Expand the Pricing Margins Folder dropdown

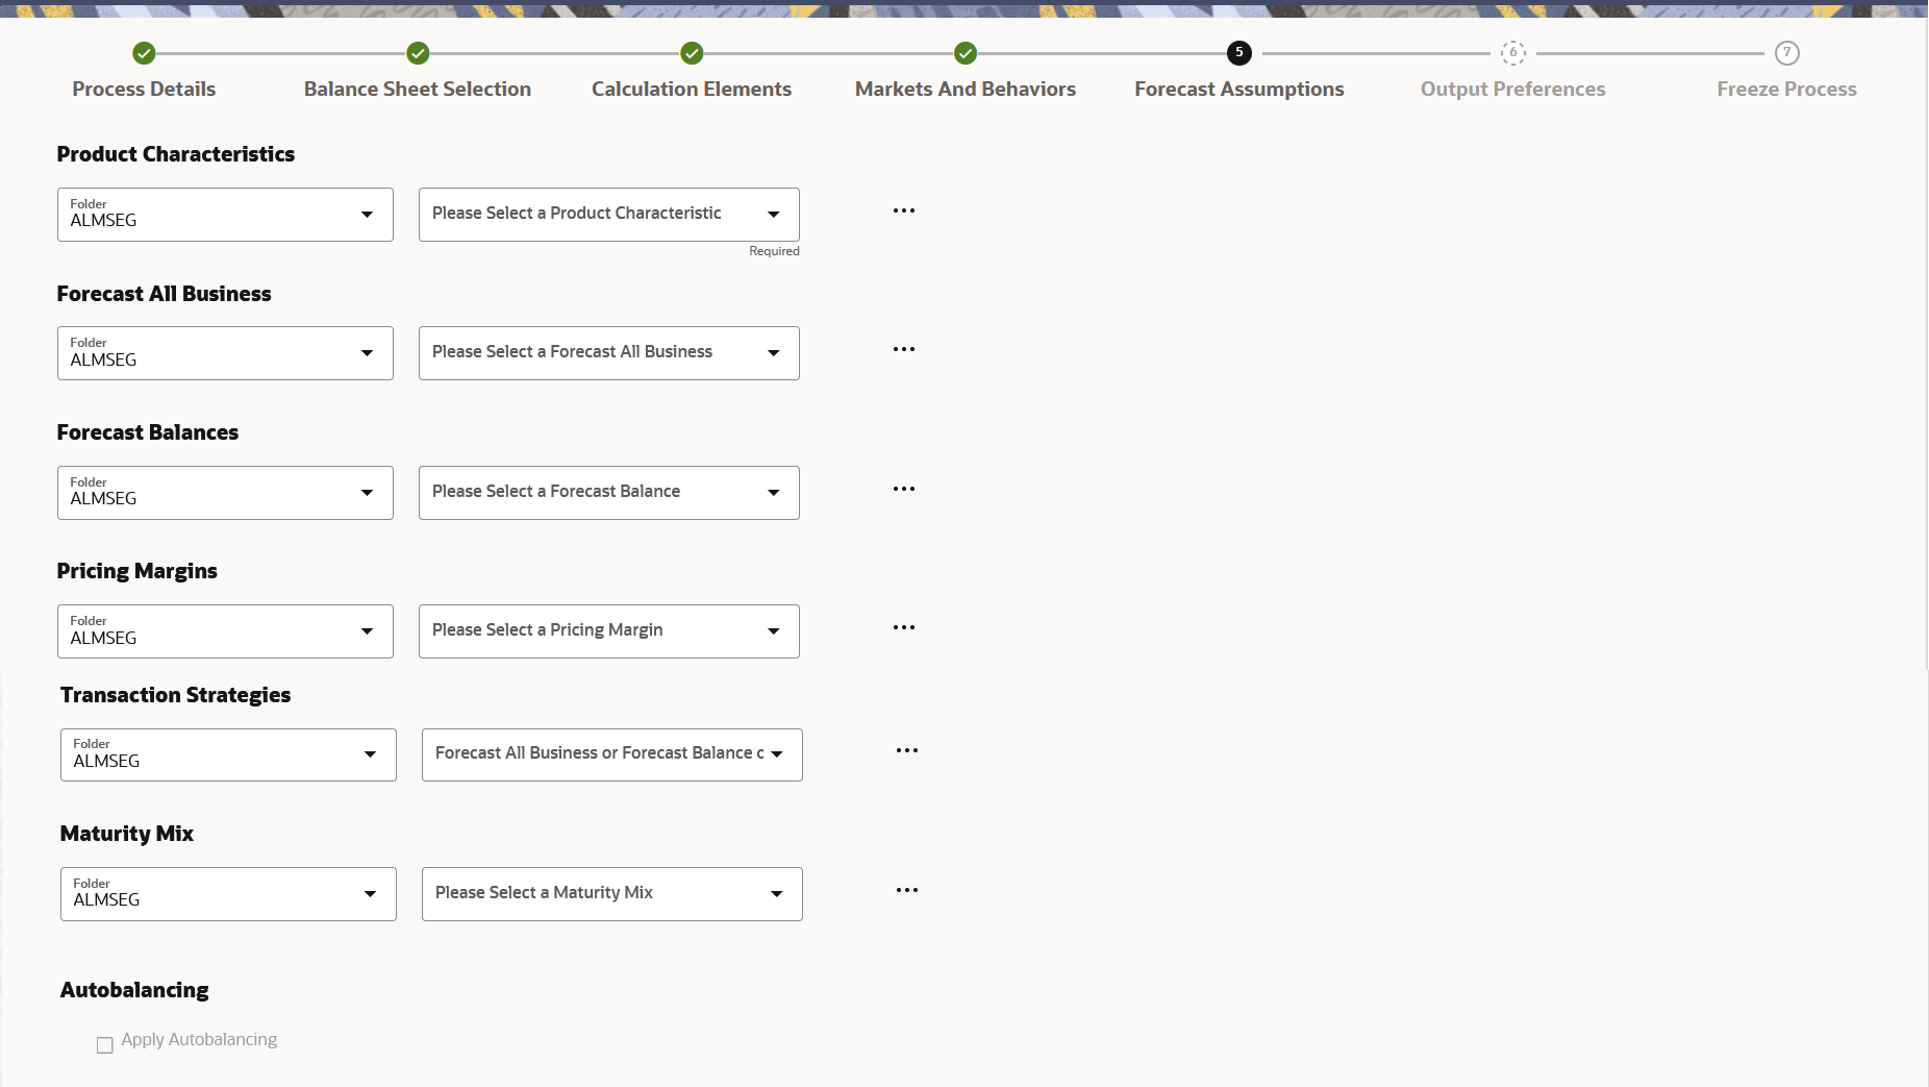click(225, 631)
